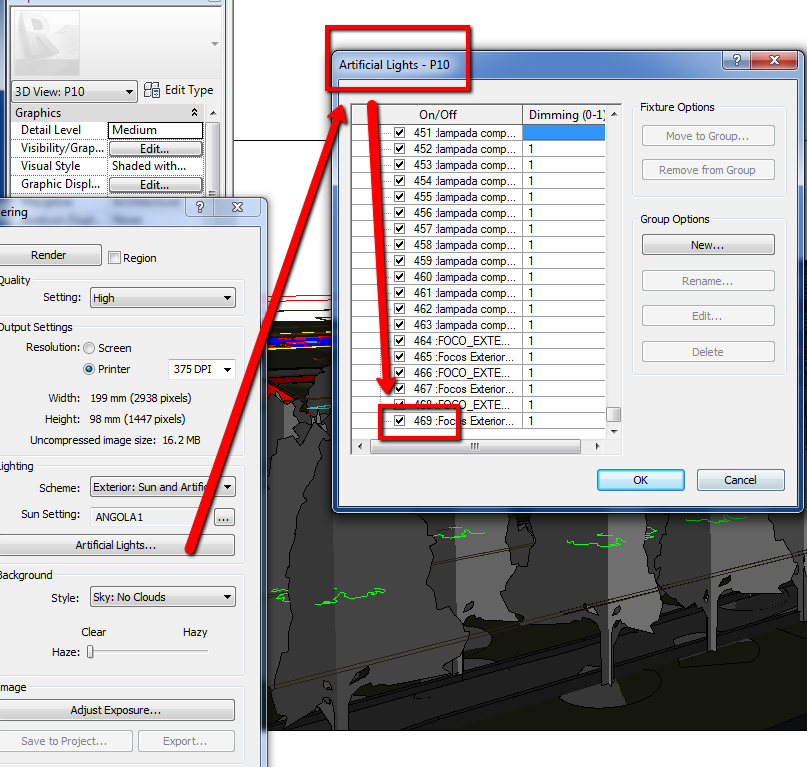
Task: Open the 375 DPI dropdown
Action: point(202,369)
